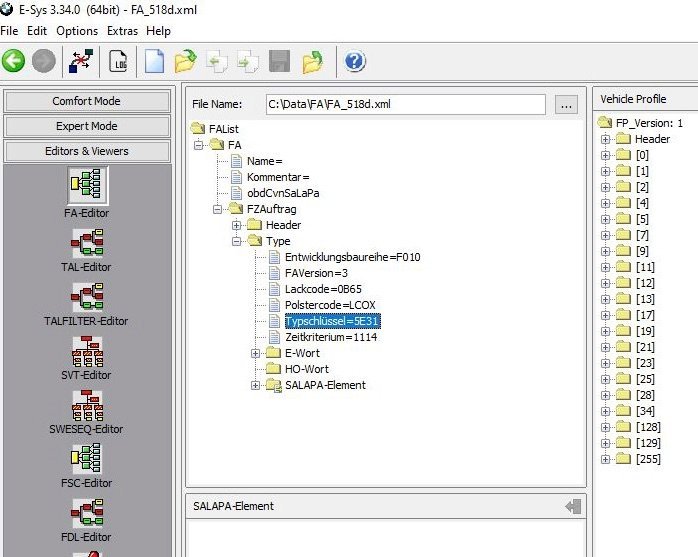The width and height of the screenshot is (698, 557).
Task: Expand the [128] folder in Vehicle Profile
Action: [605, 427]
